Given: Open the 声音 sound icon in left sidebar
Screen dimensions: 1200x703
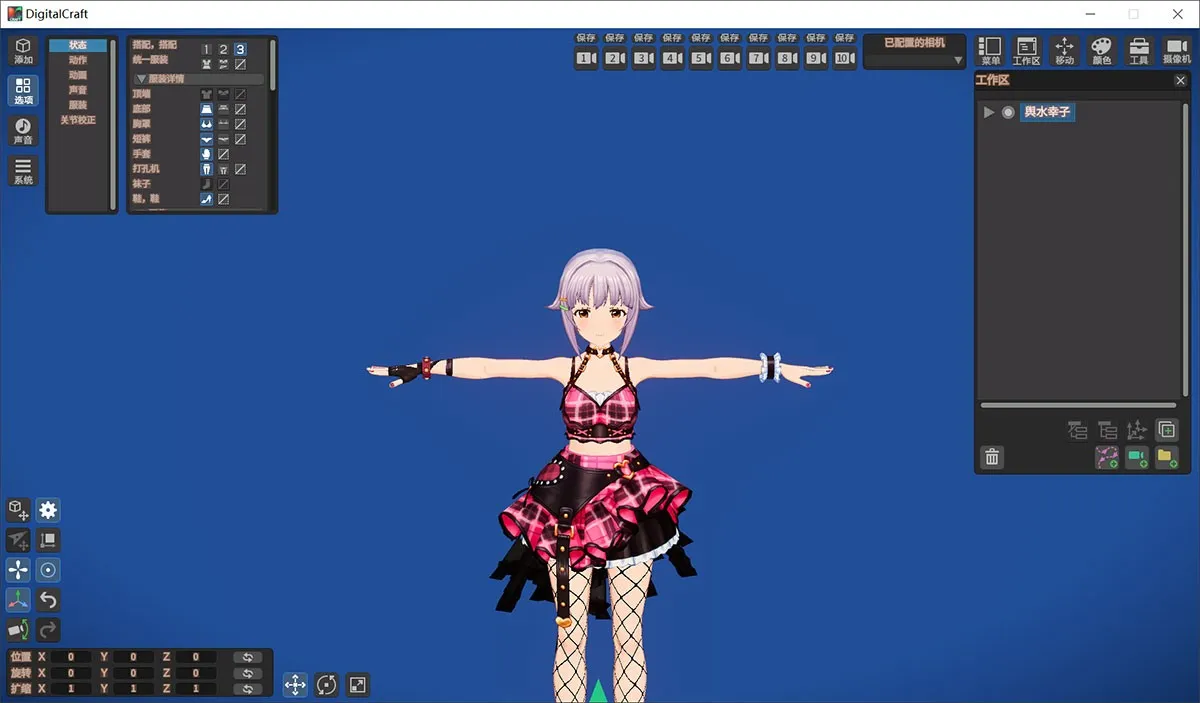Looking at the screenshot, I should [23, 130].
